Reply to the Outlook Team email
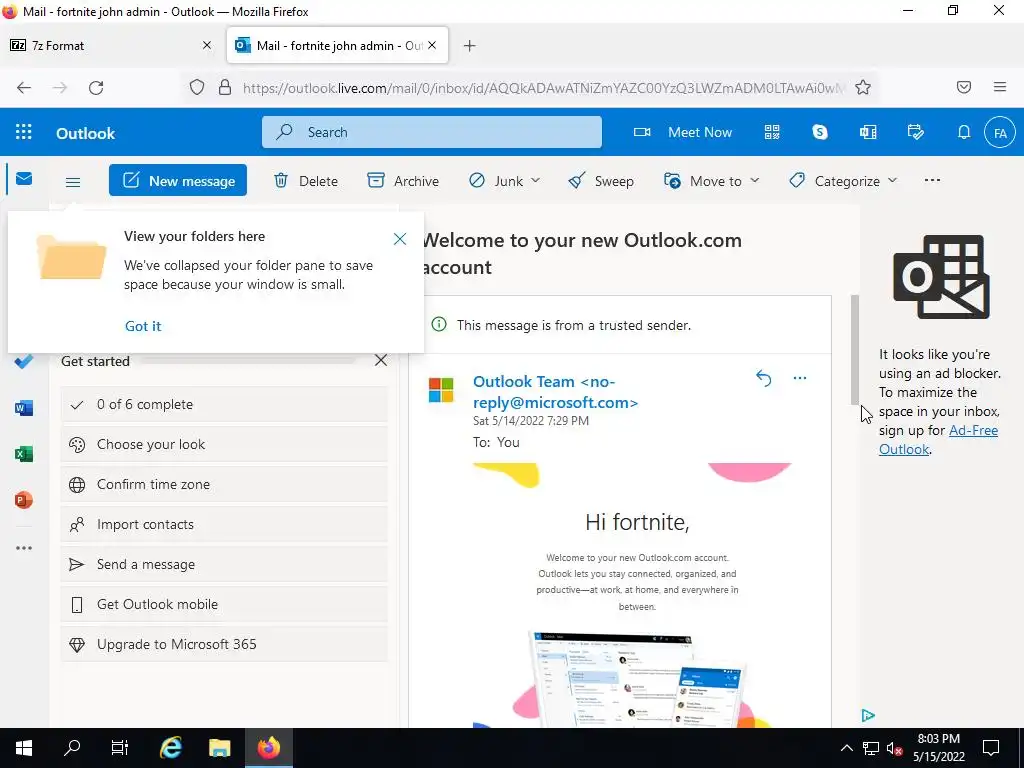 pos(763,378)
